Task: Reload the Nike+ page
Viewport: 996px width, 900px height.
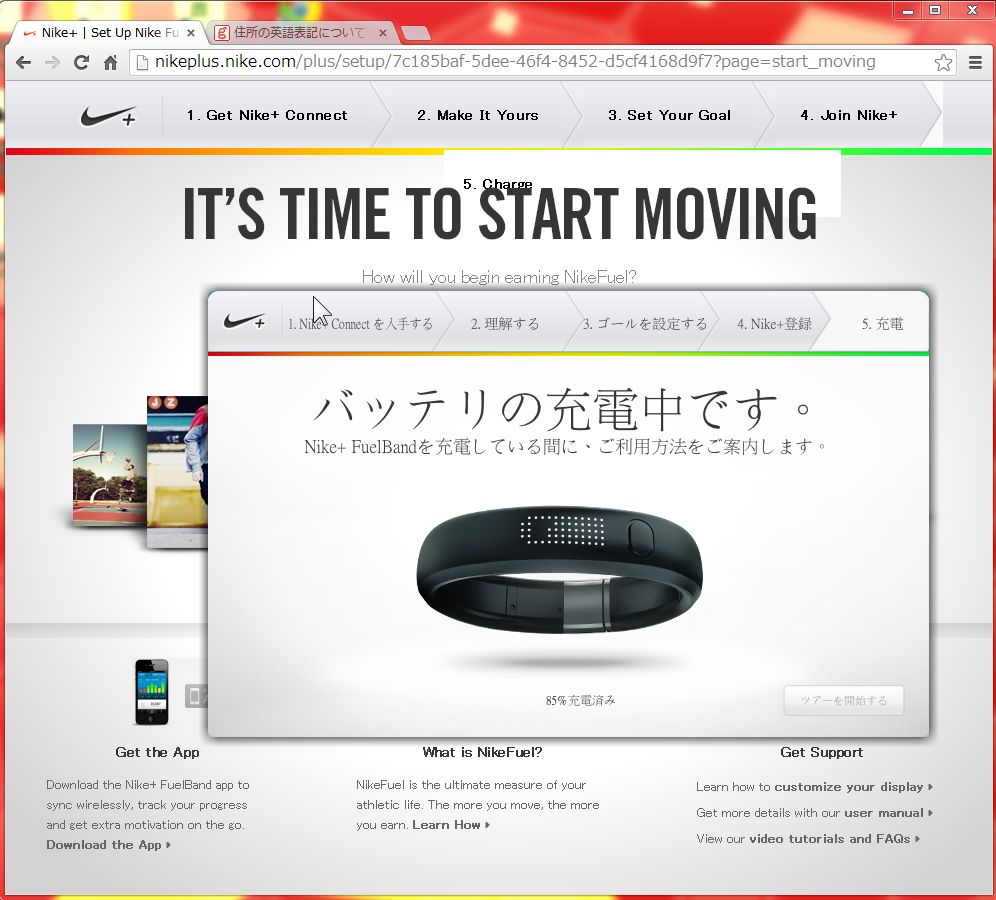Action: 81,62
